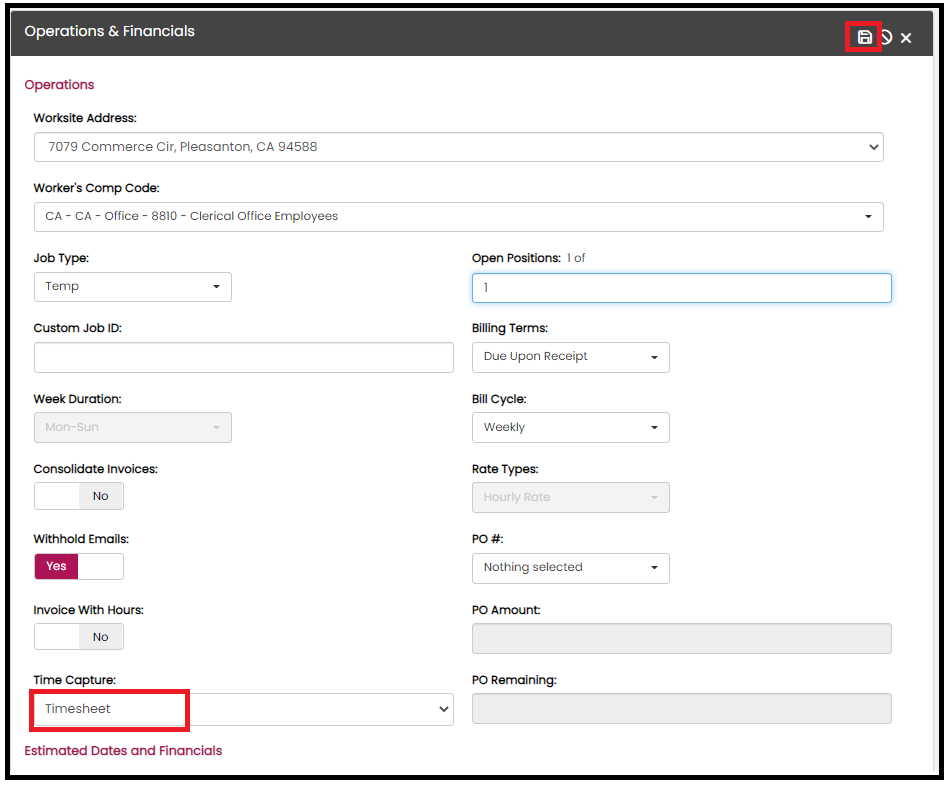Screen dimensions: 945x785
Task: Click the save disk icon in header
Action: pyautogui.click(x=865, y=37)
